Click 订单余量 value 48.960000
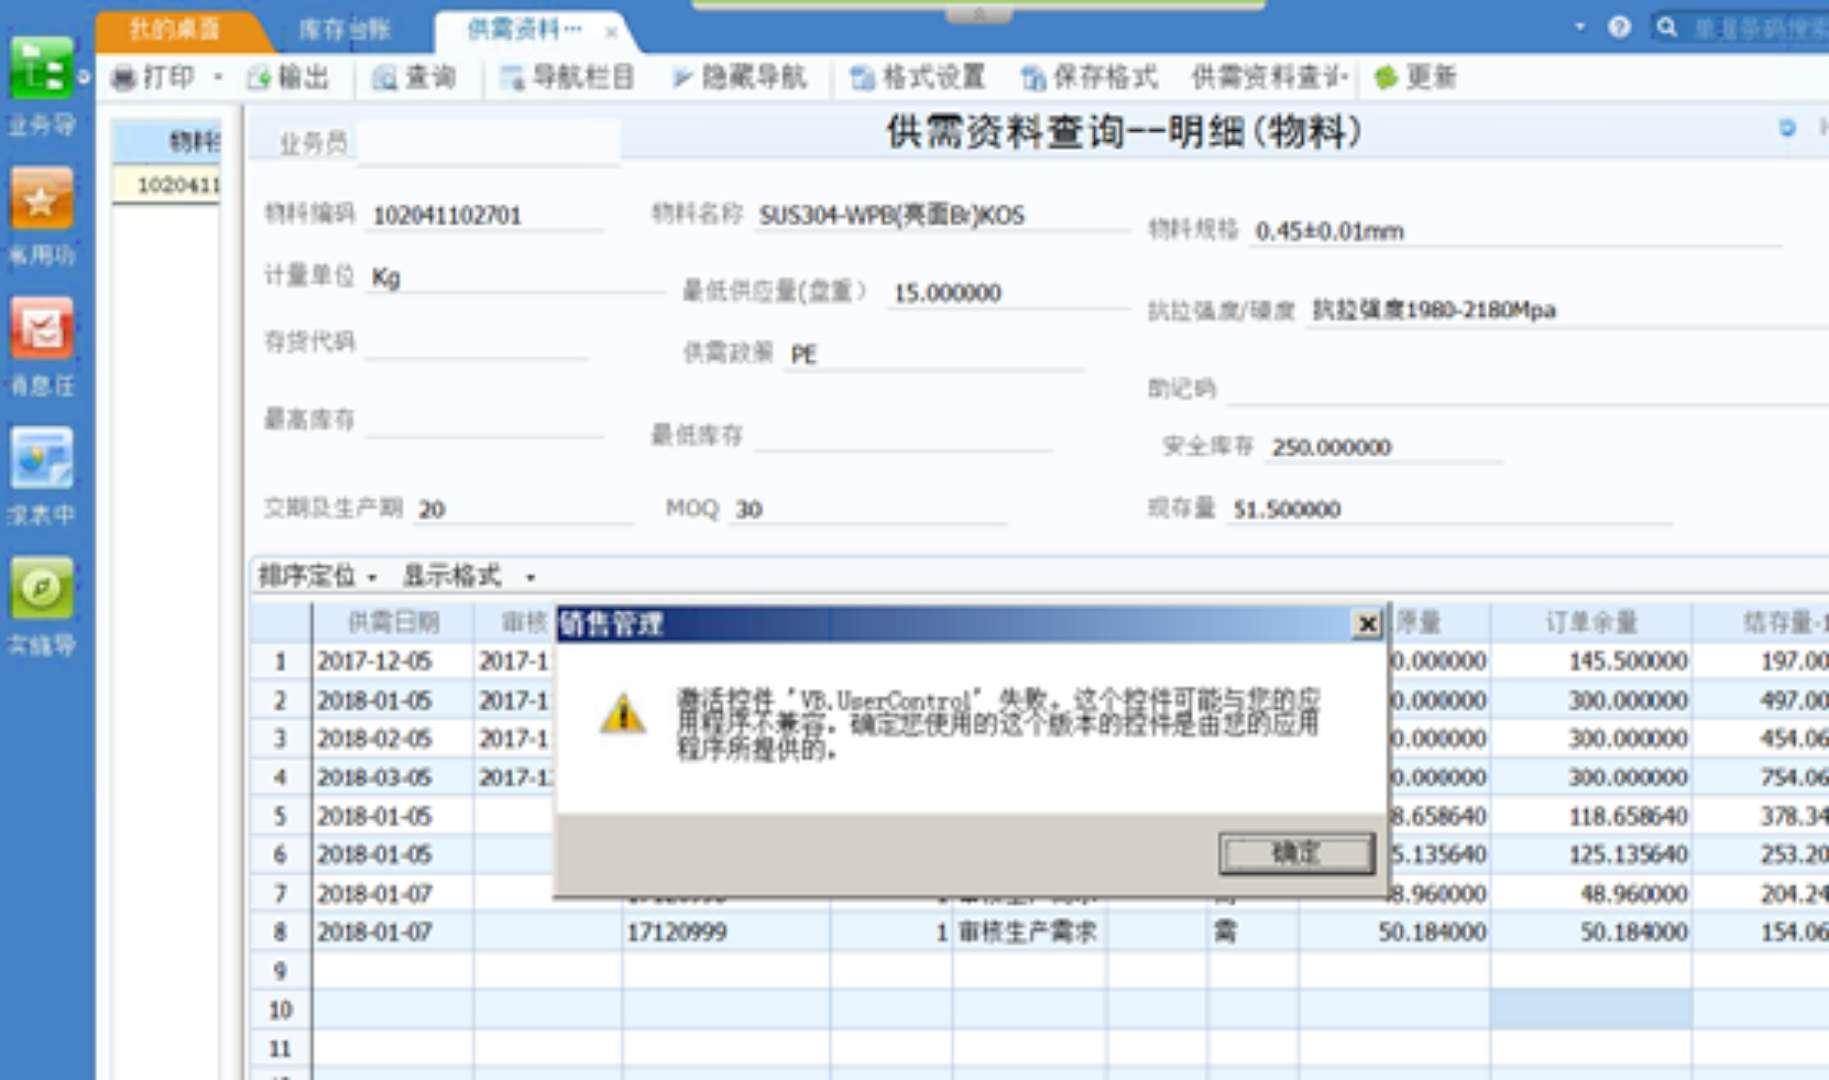This screenshot has height=1080, width=1829. pos(1591,893)
